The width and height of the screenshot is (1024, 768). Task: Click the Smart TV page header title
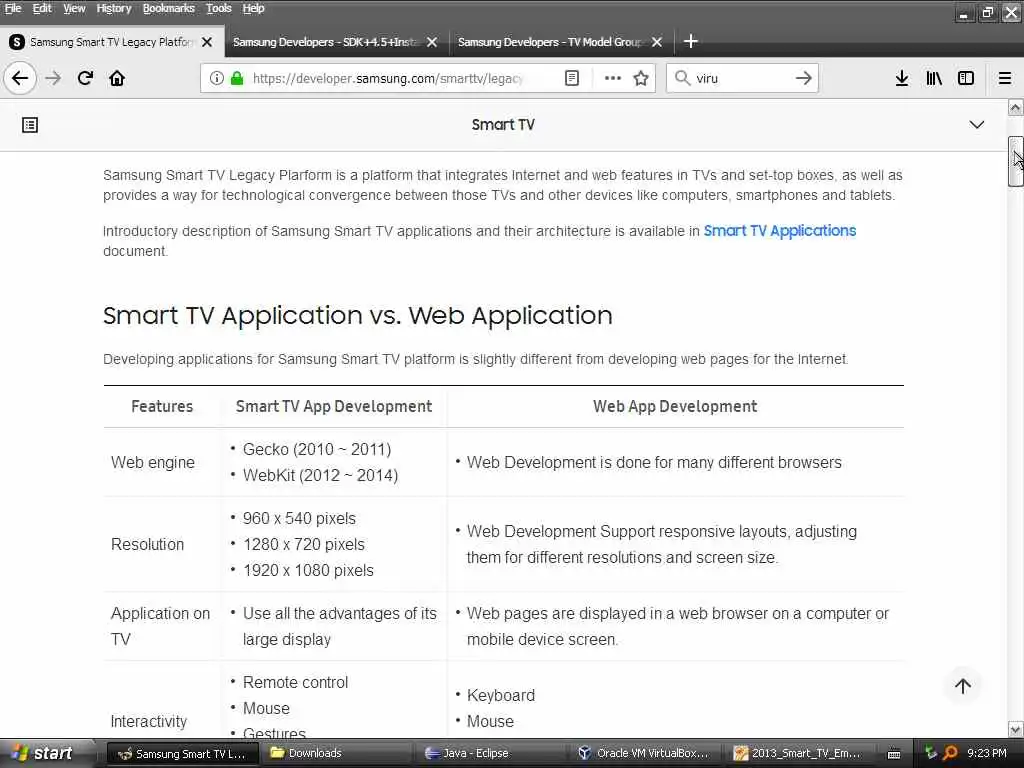503,125
